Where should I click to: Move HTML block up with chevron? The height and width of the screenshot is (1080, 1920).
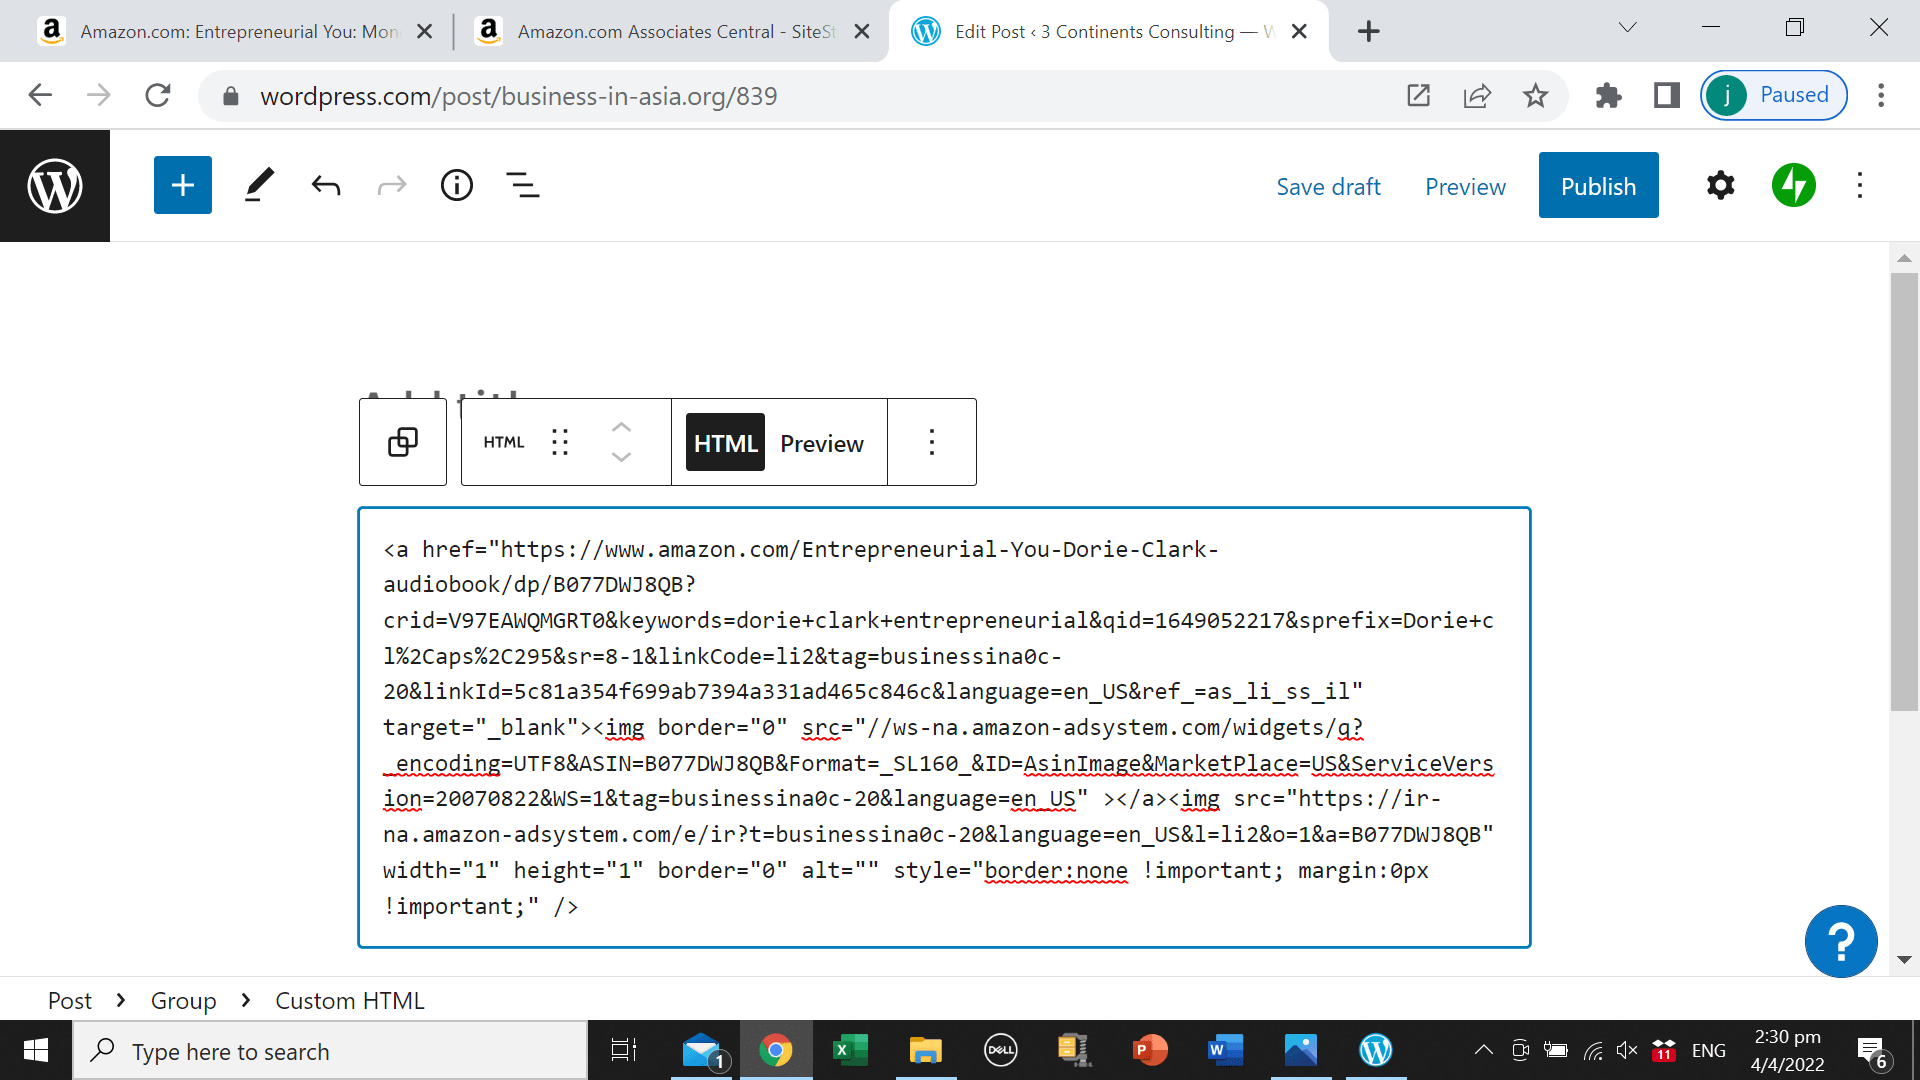(621, 427)
